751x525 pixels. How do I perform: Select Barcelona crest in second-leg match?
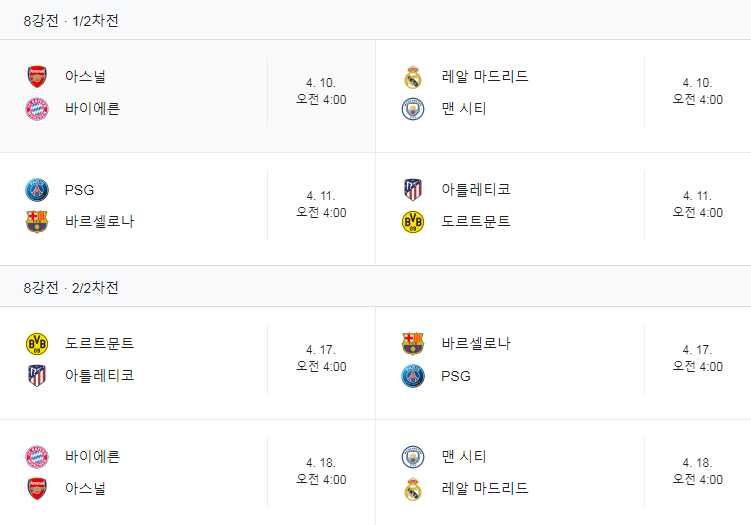pyautogui.click(x=413, y=343)
